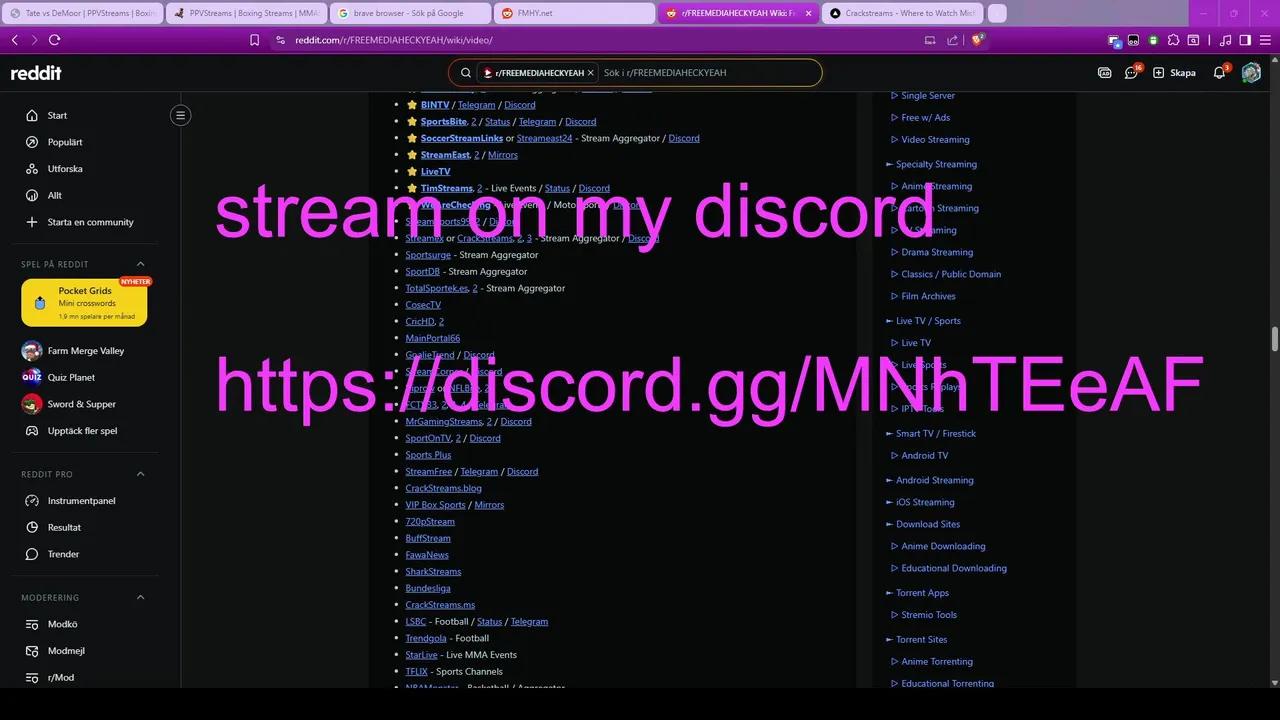The image size is (1280, 720).
Task: Click the reddit logo to go home
Action: pos(35,72)
